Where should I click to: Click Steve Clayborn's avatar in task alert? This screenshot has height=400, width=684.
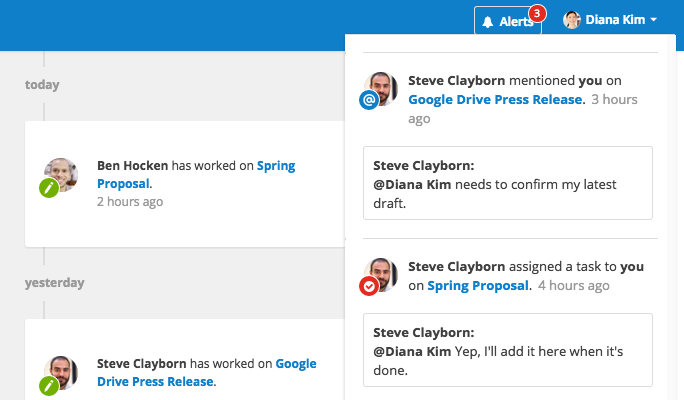(381, 274)
